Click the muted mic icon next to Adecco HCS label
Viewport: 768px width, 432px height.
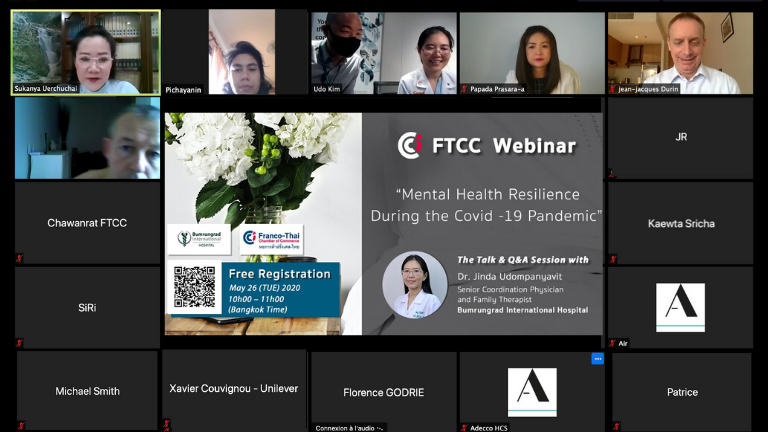point(464,427)
